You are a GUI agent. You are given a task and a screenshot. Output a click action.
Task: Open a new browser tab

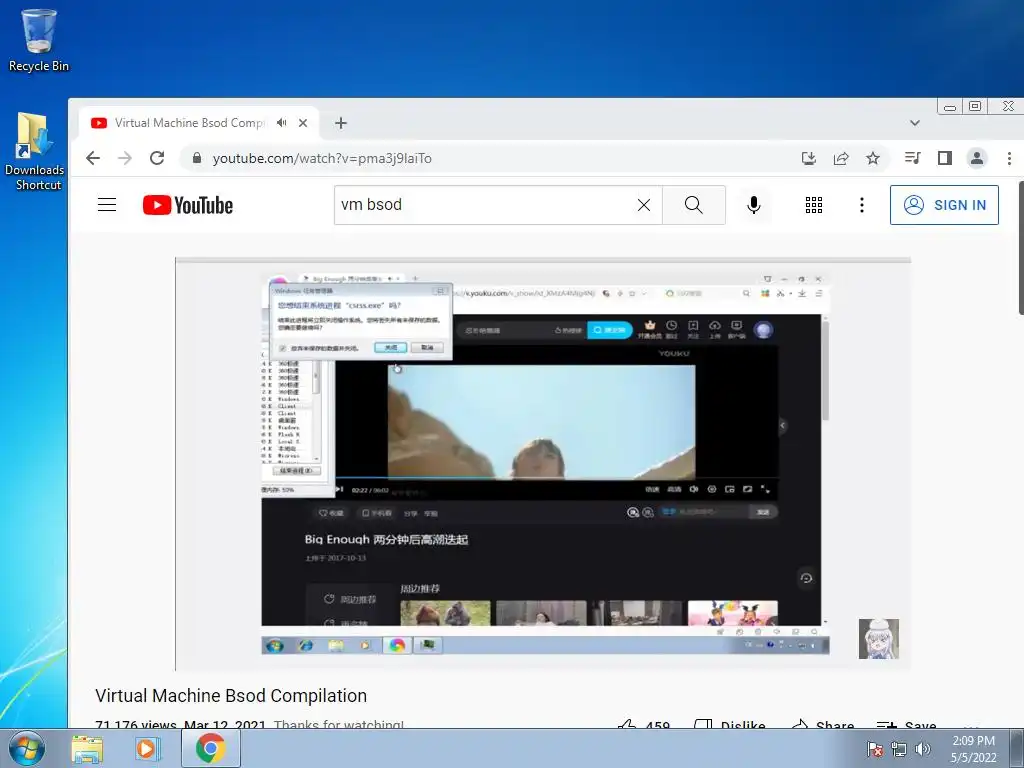[341, 123]
